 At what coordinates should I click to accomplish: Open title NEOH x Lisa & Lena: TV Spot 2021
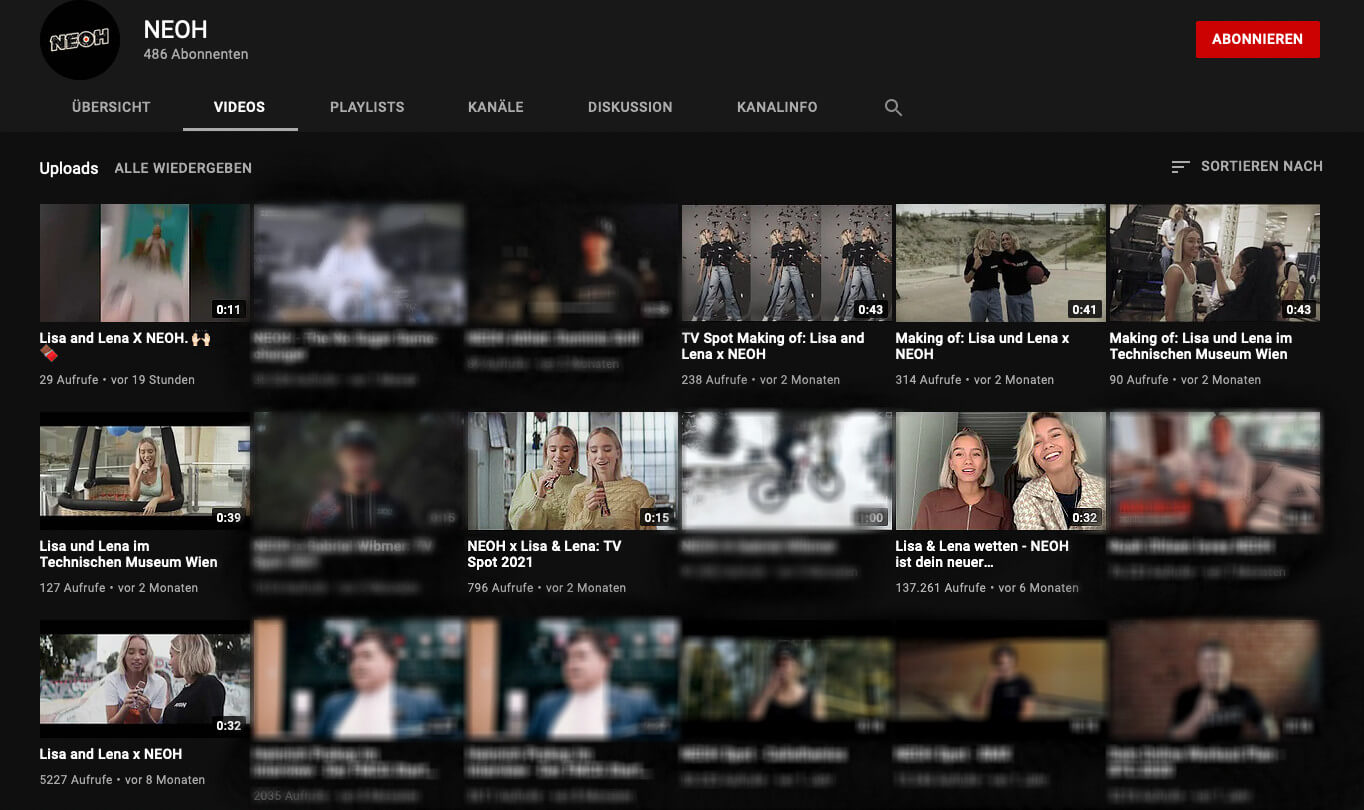point(544,554)
